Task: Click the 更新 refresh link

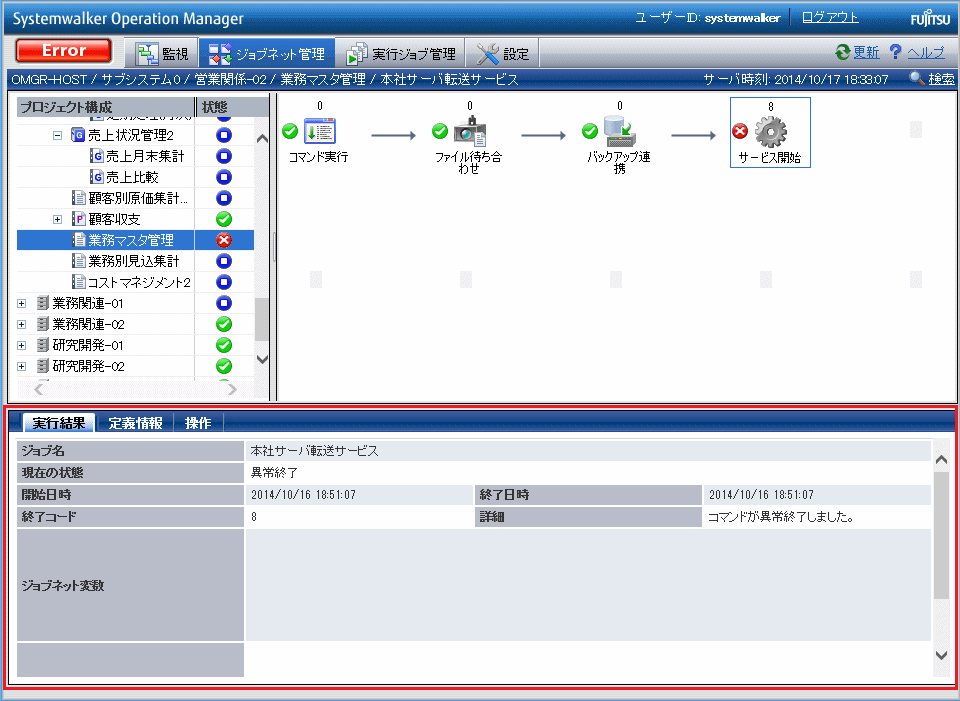Action: coord(866,53)
